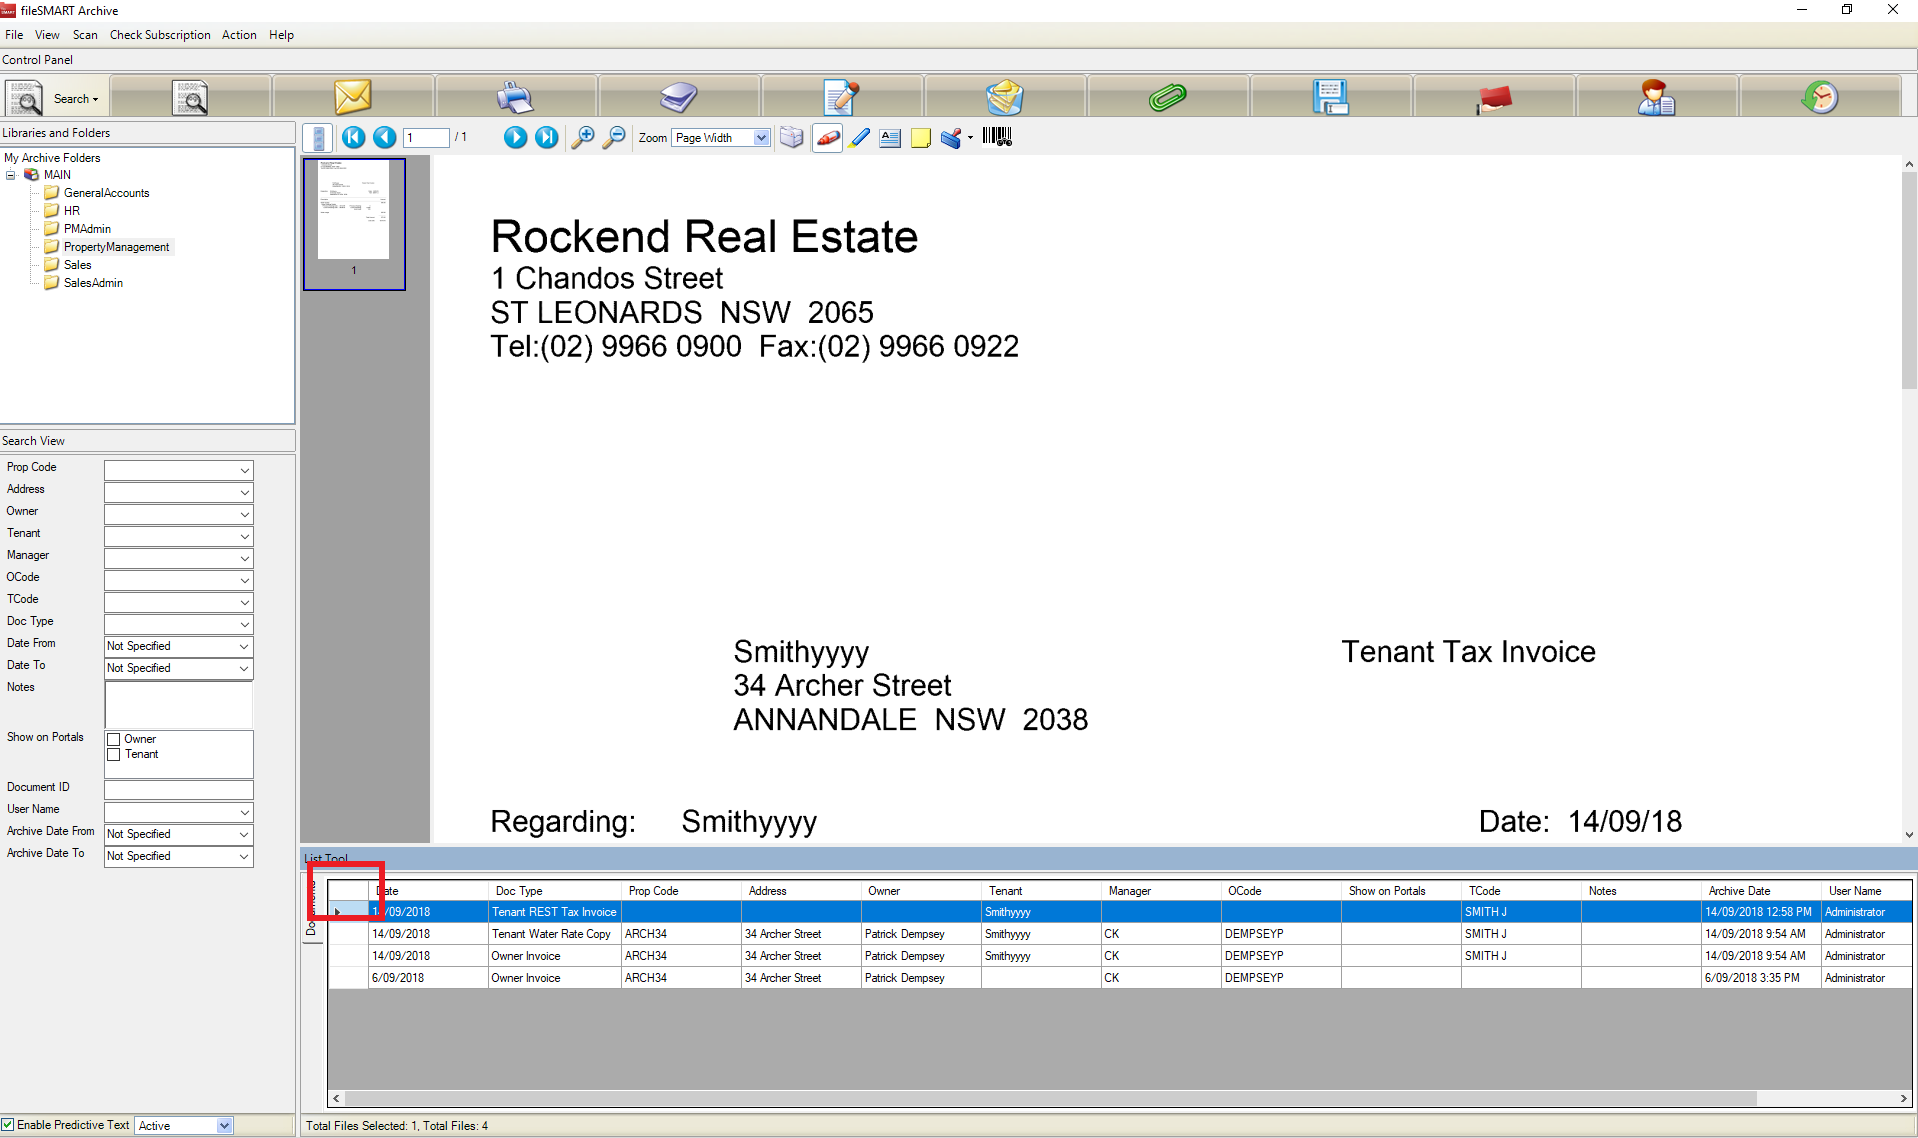Toggle Enable Predictive Text checkbox
Screen dimensions: 1918x1138
tap(8, 1125)
